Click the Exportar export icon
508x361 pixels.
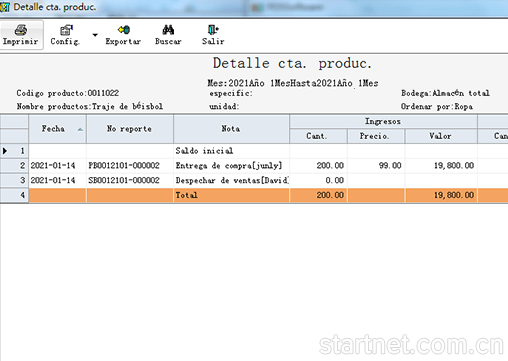coord(124,30)
